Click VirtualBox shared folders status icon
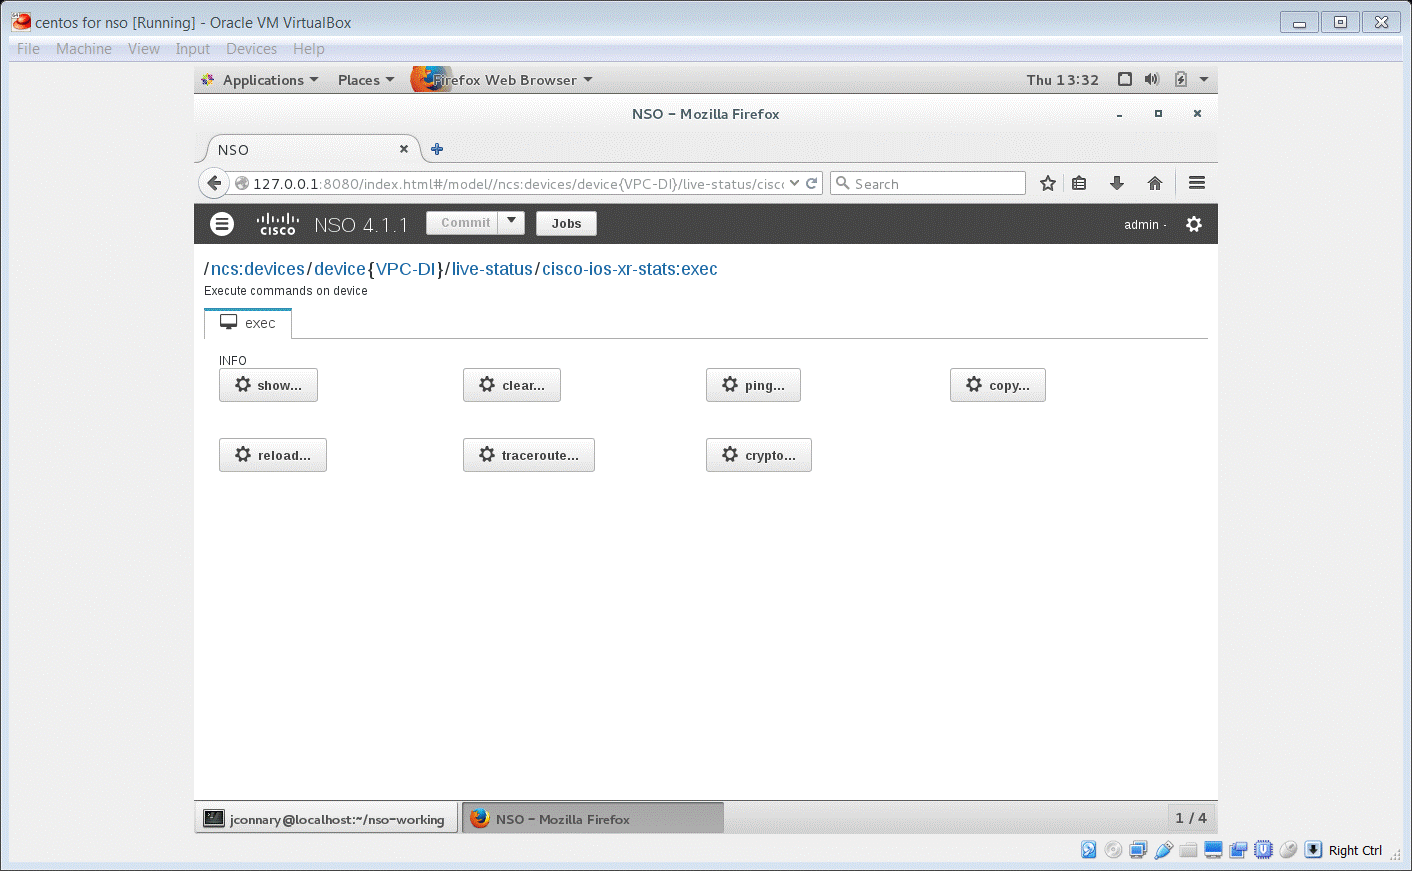This screenshot has height=871, width=1412. pos(1188,850)
